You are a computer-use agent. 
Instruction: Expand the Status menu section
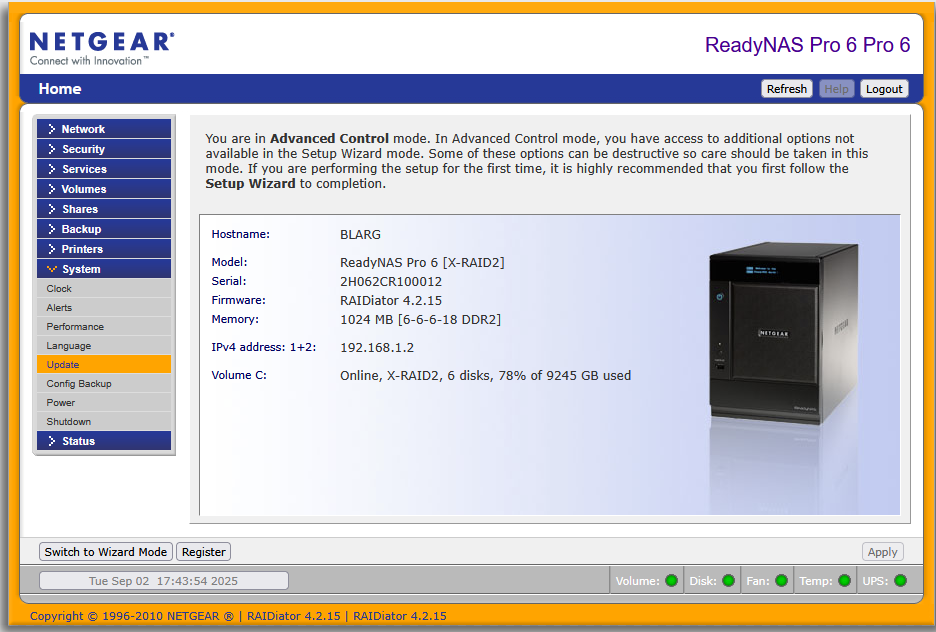coord(104,441)
